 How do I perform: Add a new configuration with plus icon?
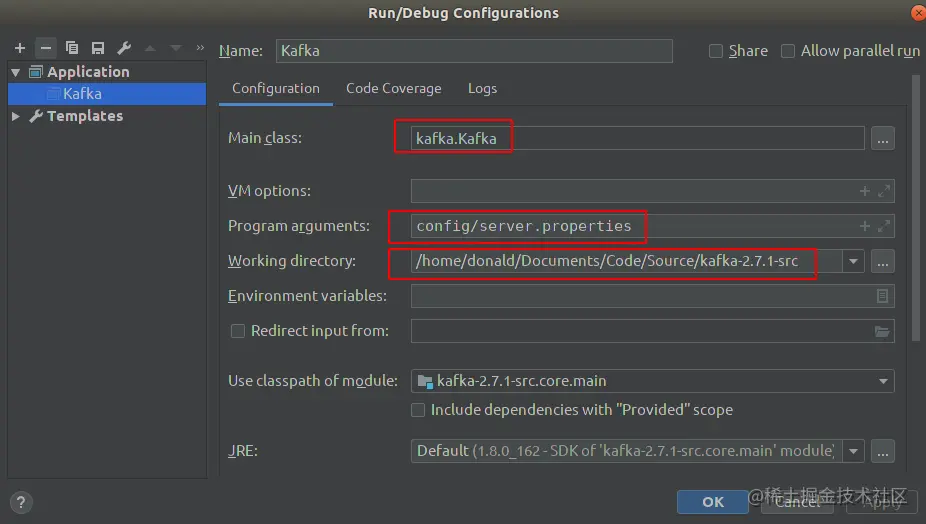click(x=19, y=48)
